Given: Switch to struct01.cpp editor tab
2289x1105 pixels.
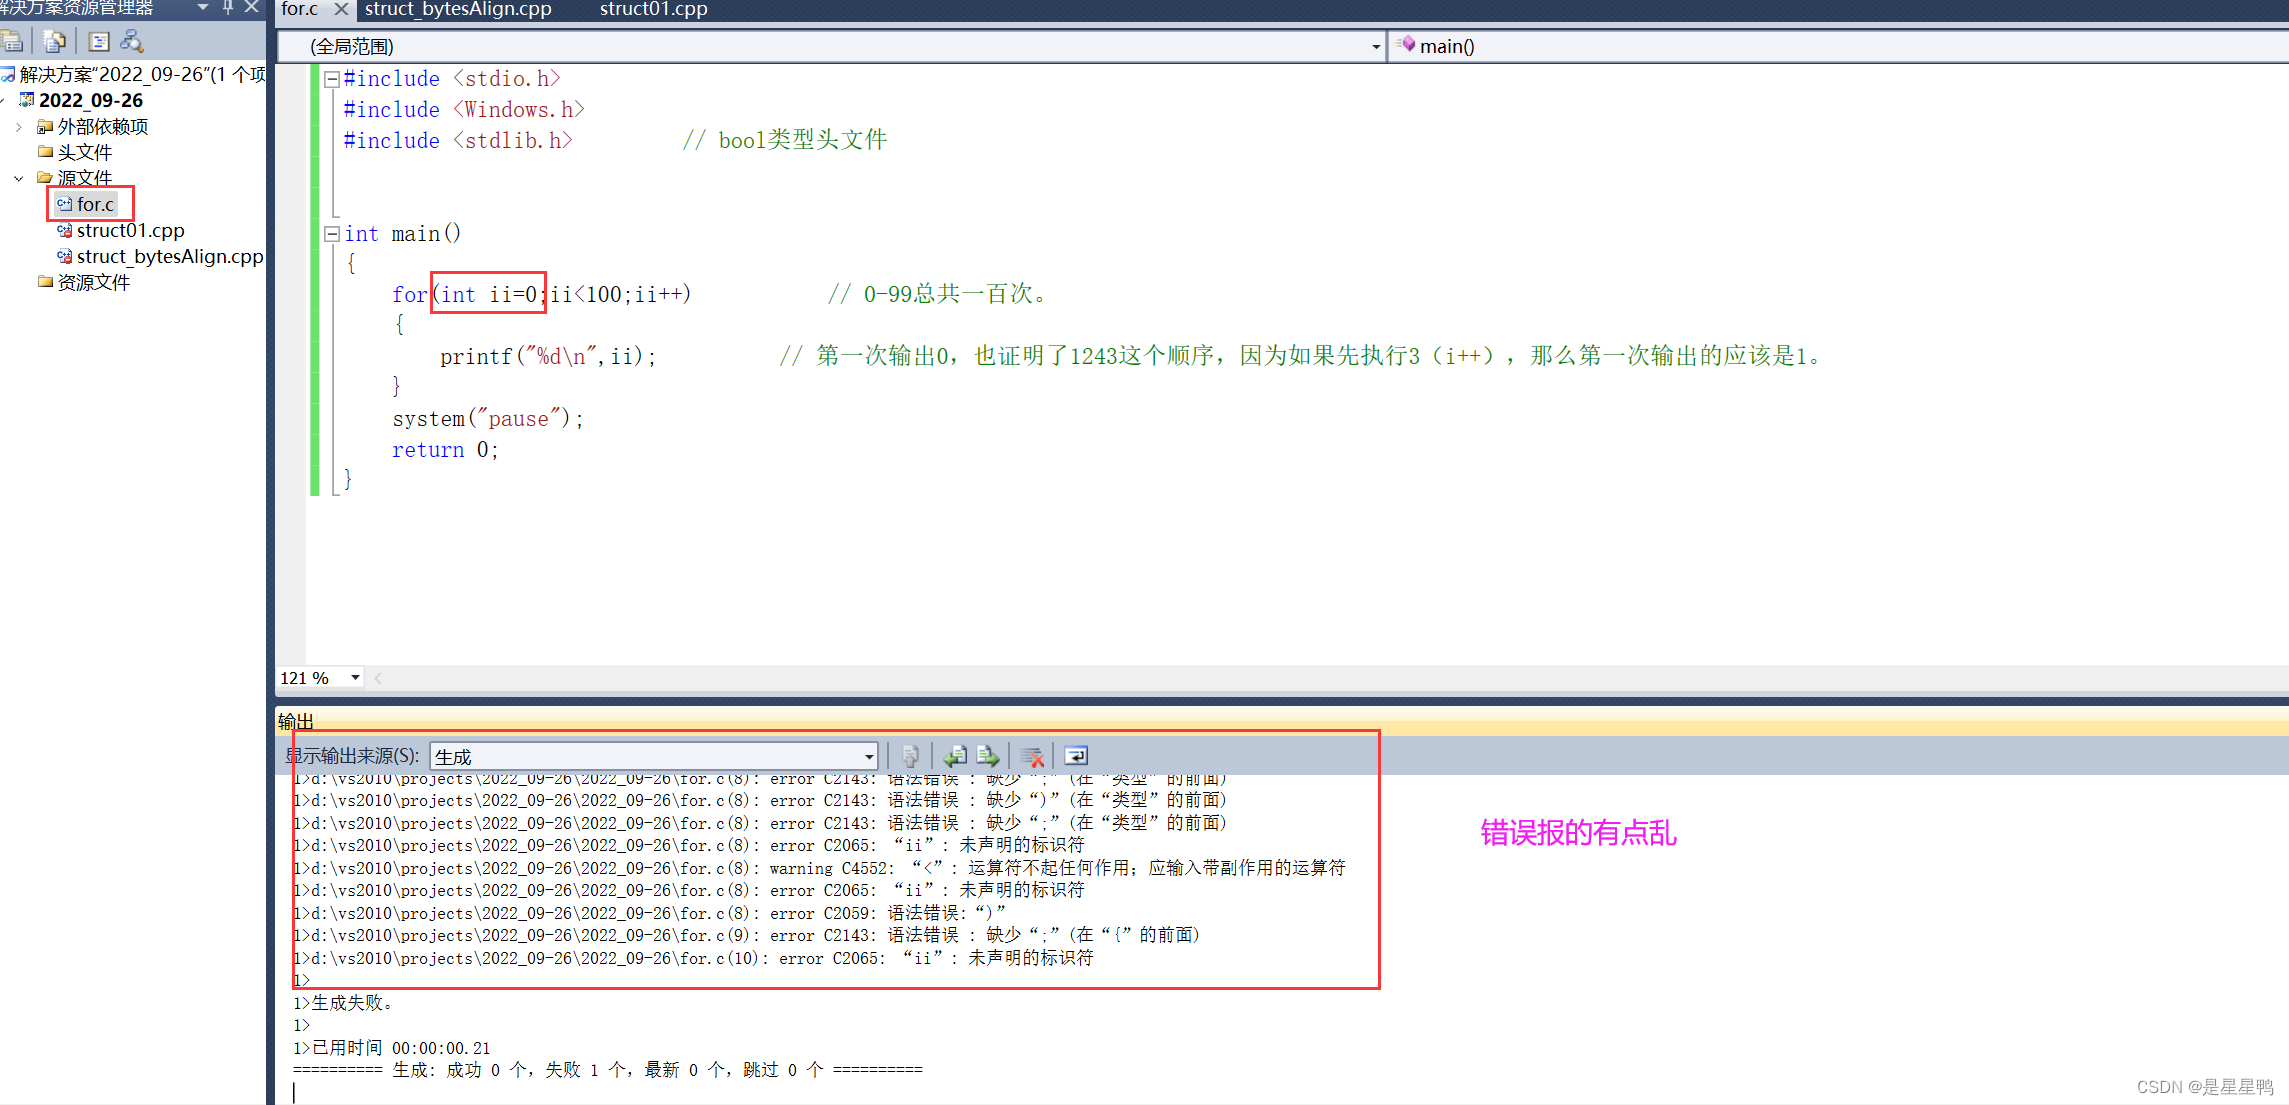Looking at the screenshot, I should coord(653,9).
